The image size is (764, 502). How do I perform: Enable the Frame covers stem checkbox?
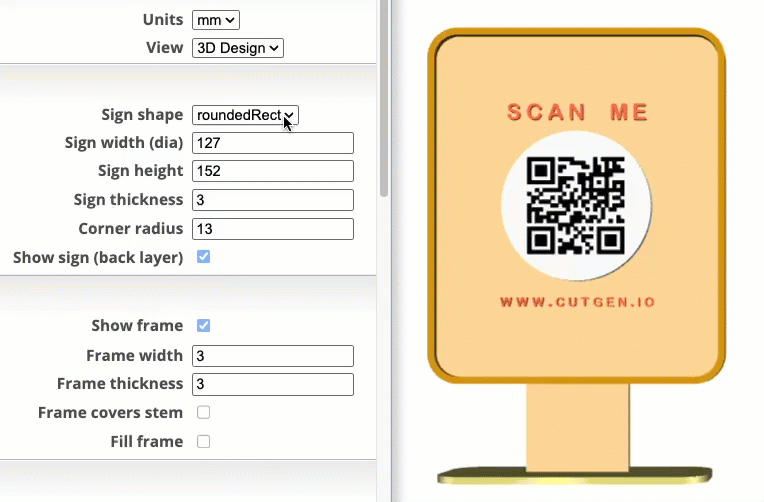(204, 412)
